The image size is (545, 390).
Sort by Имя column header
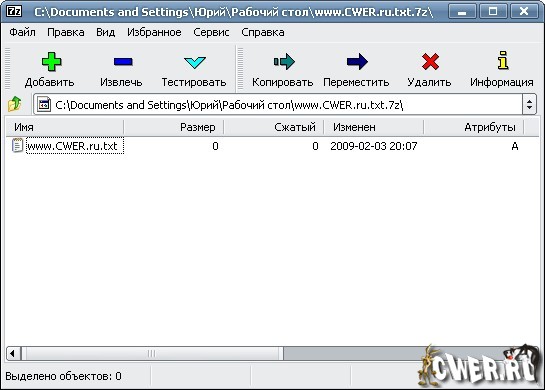tap(65, 127)
